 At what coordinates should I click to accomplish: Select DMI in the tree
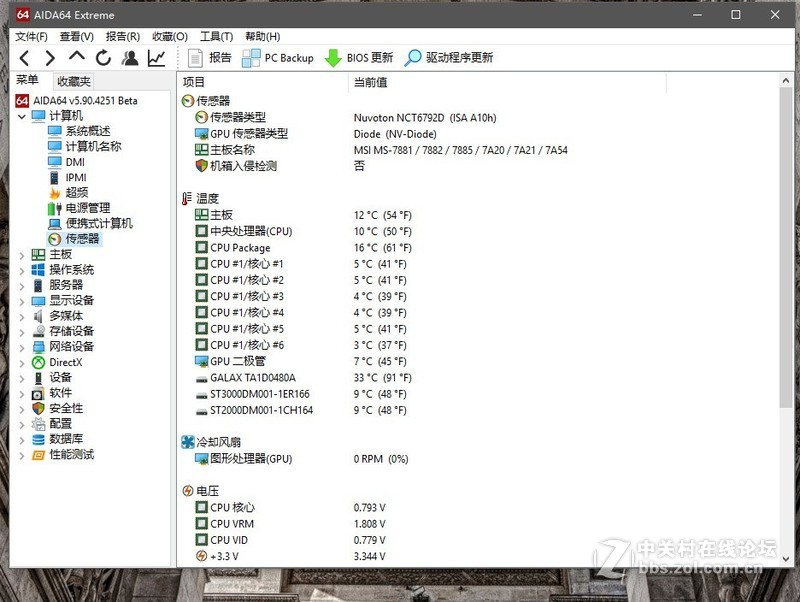66,162
